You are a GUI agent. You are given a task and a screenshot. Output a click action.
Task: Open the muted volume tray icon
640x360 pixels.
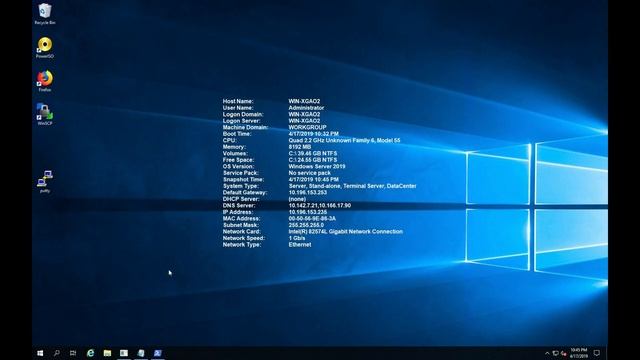point(564,353)
